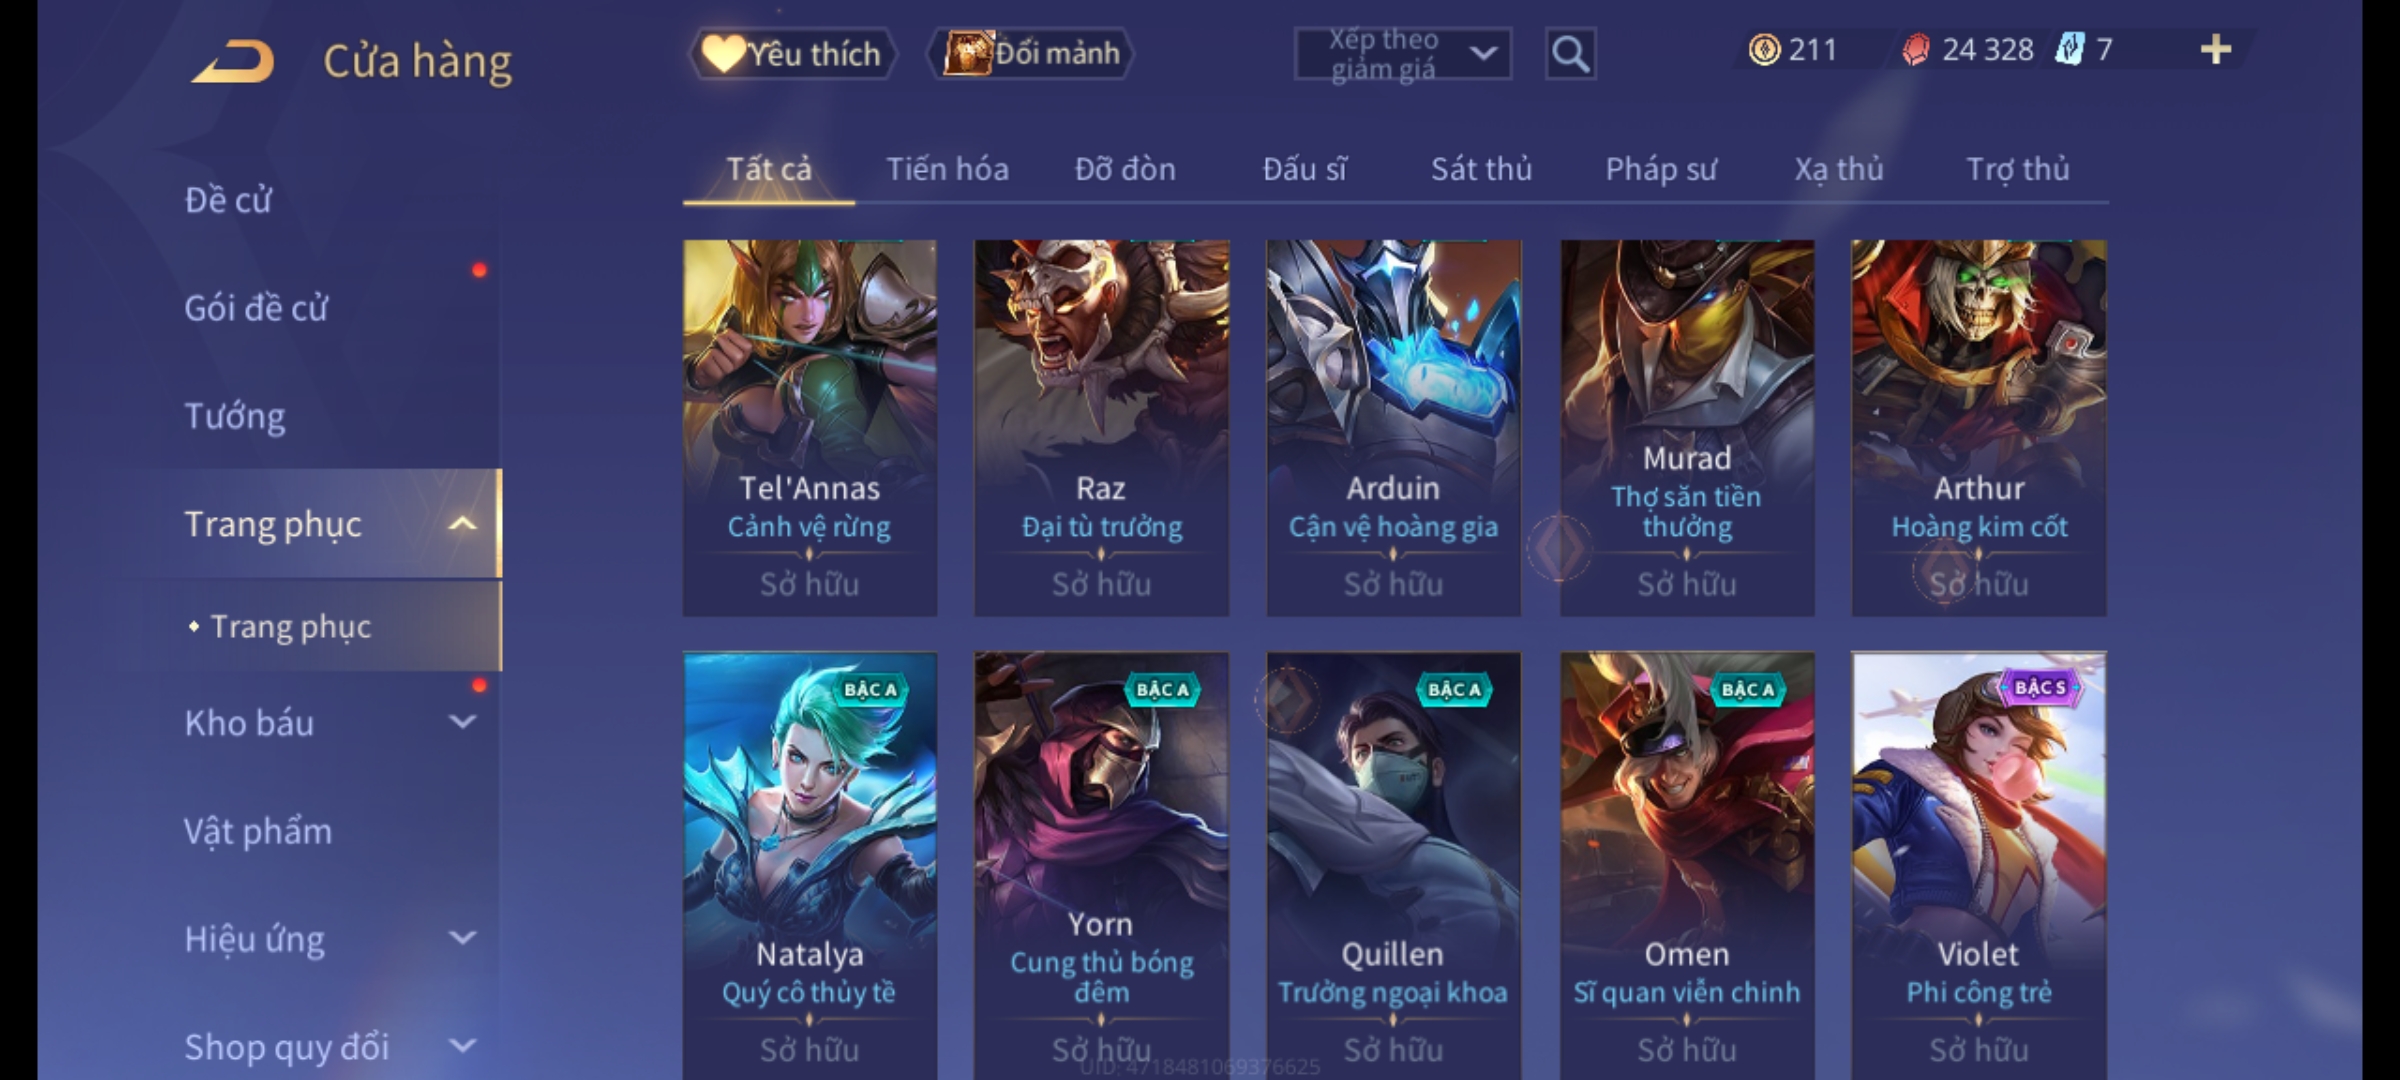Image resolution: width=2400 pixels, height=1080 pixels.
Task: Select Murad Thợ săn tiền thưởng skin
Action: pos(1687,428)
